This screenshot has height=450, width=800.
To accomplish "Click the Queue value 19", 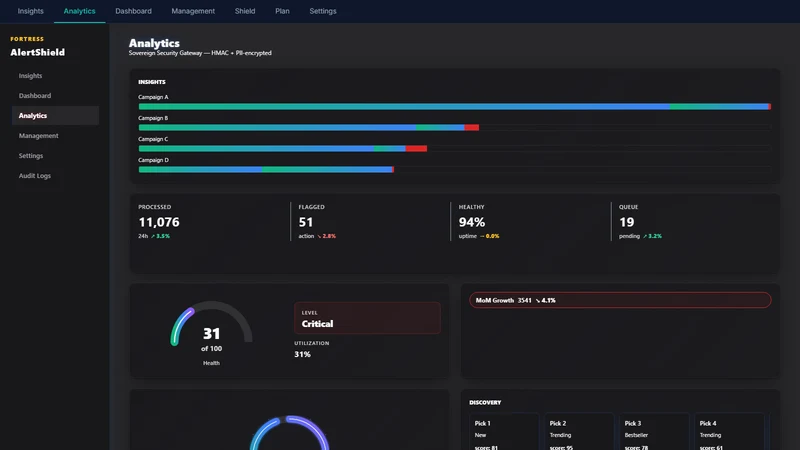I will coord(627,222).
